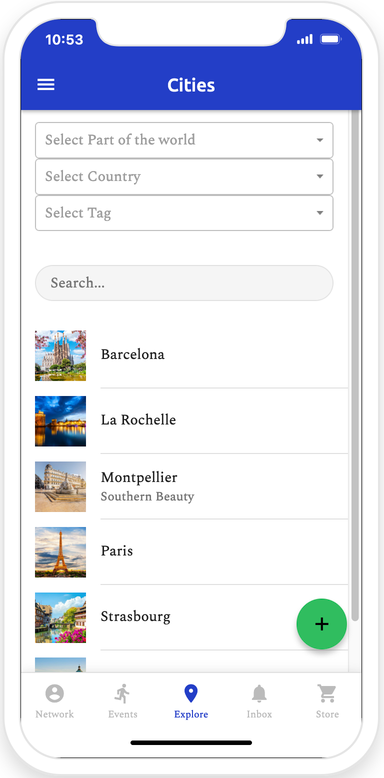Select Montpellier Southern Beauty entry

pyautogui.click(x=191, y=486)
